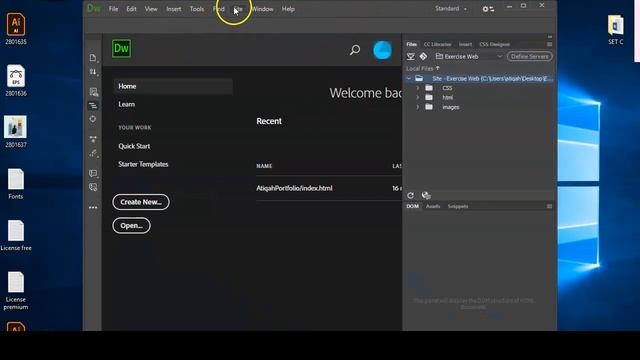Select the Fonts desktop file

coord(16,184)
